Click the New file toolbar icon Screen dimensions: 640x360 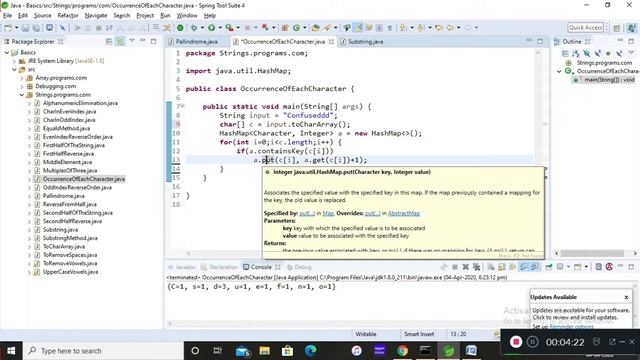[x=8, y=27]
